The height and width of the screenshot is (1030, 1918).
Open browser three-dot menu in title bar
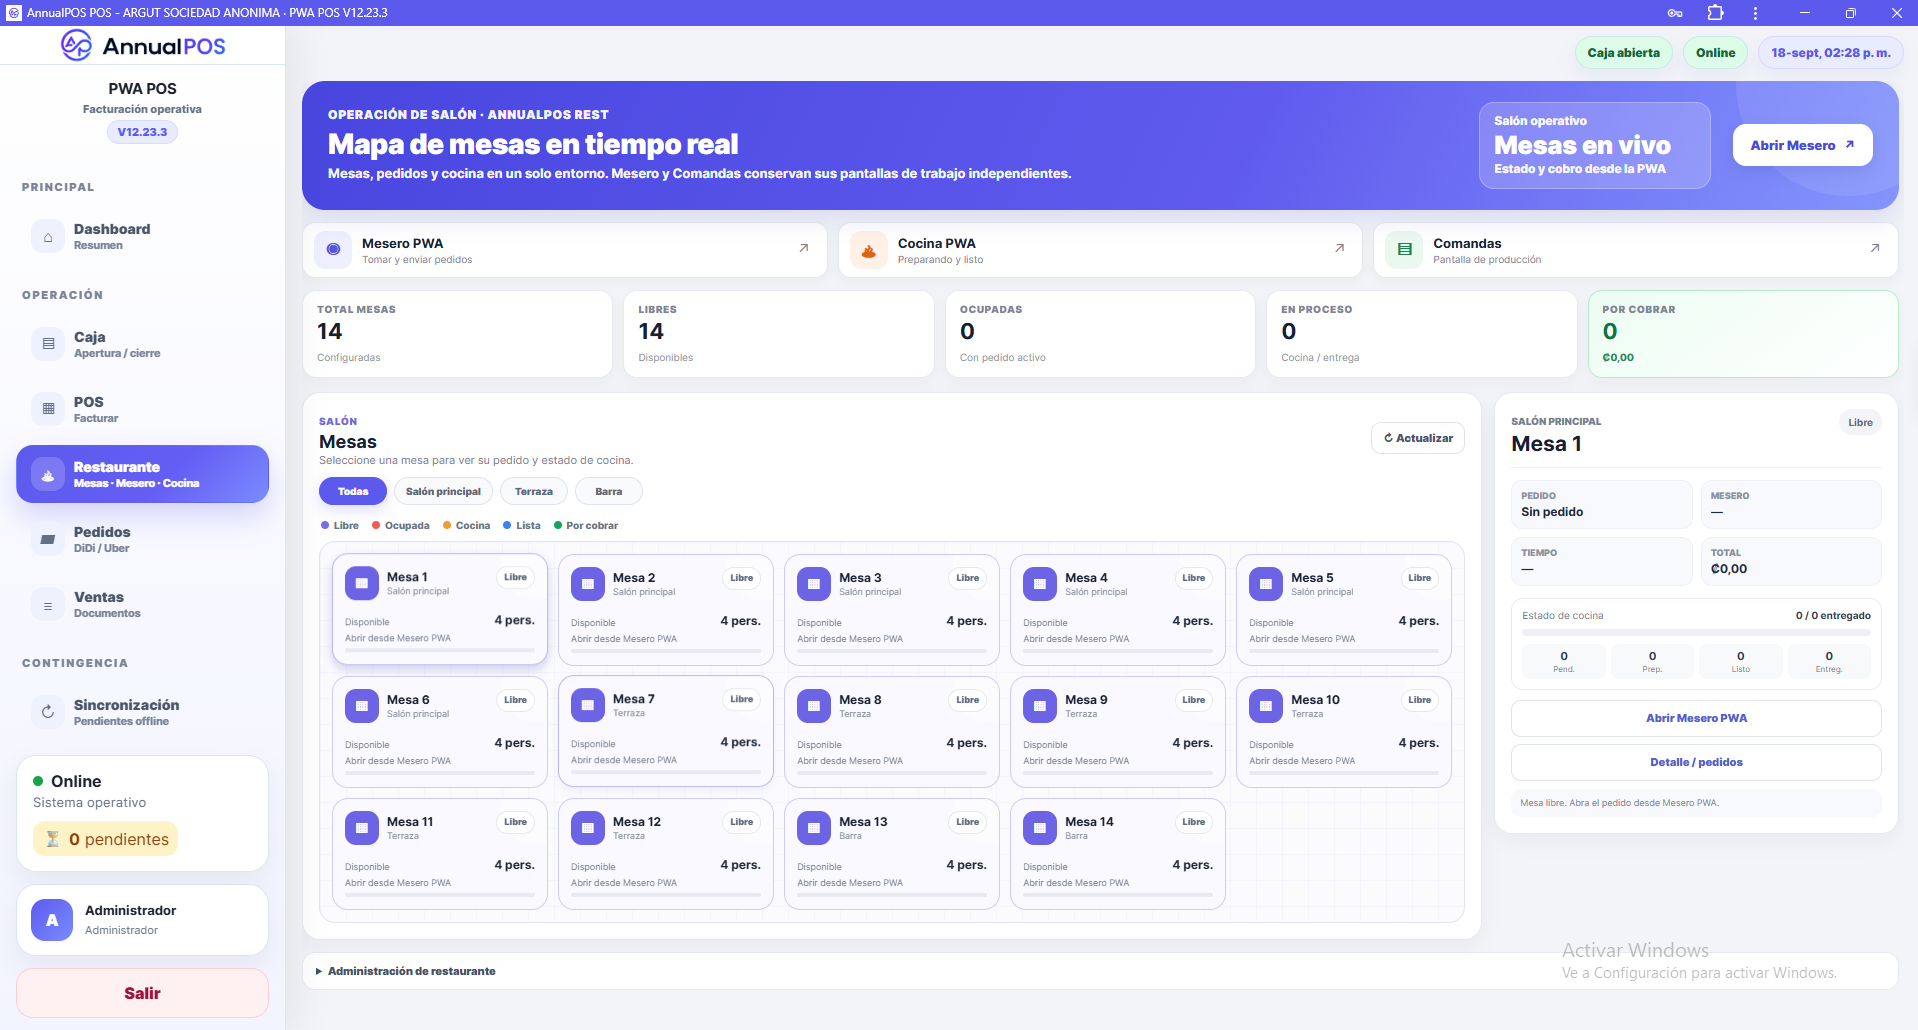[x=1755, y=13]
